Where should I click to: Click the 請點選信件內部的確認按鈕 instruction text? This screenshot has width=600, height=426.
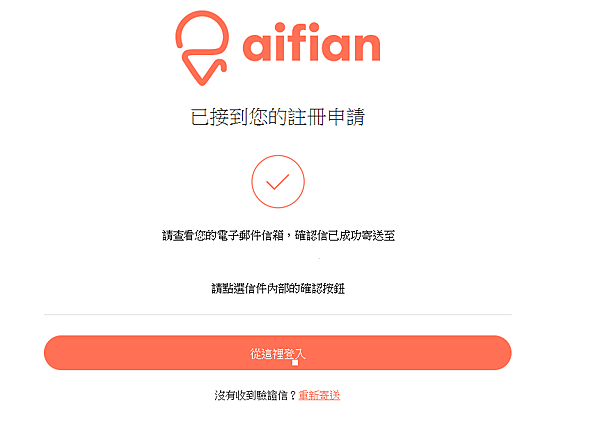tap(277, 289)
